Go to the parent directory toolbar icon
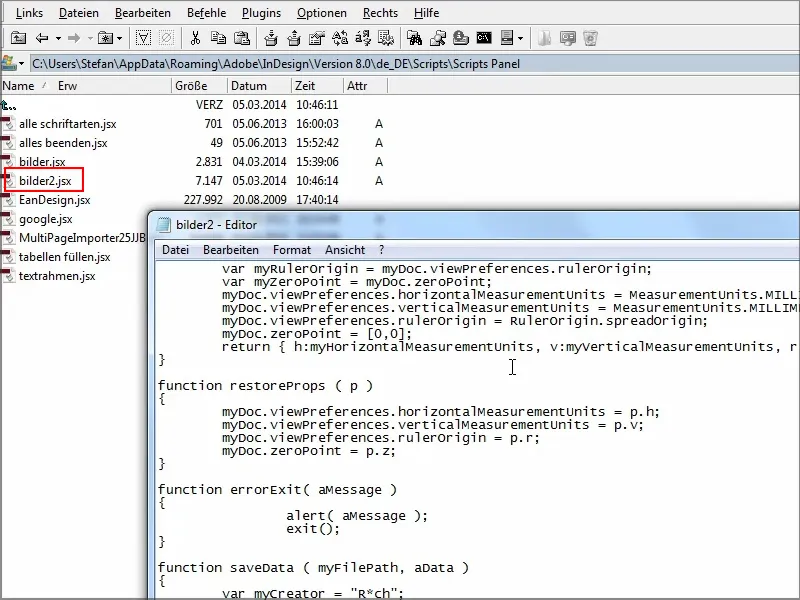Screen dimensions: 800x600 (x=18, y=38)
